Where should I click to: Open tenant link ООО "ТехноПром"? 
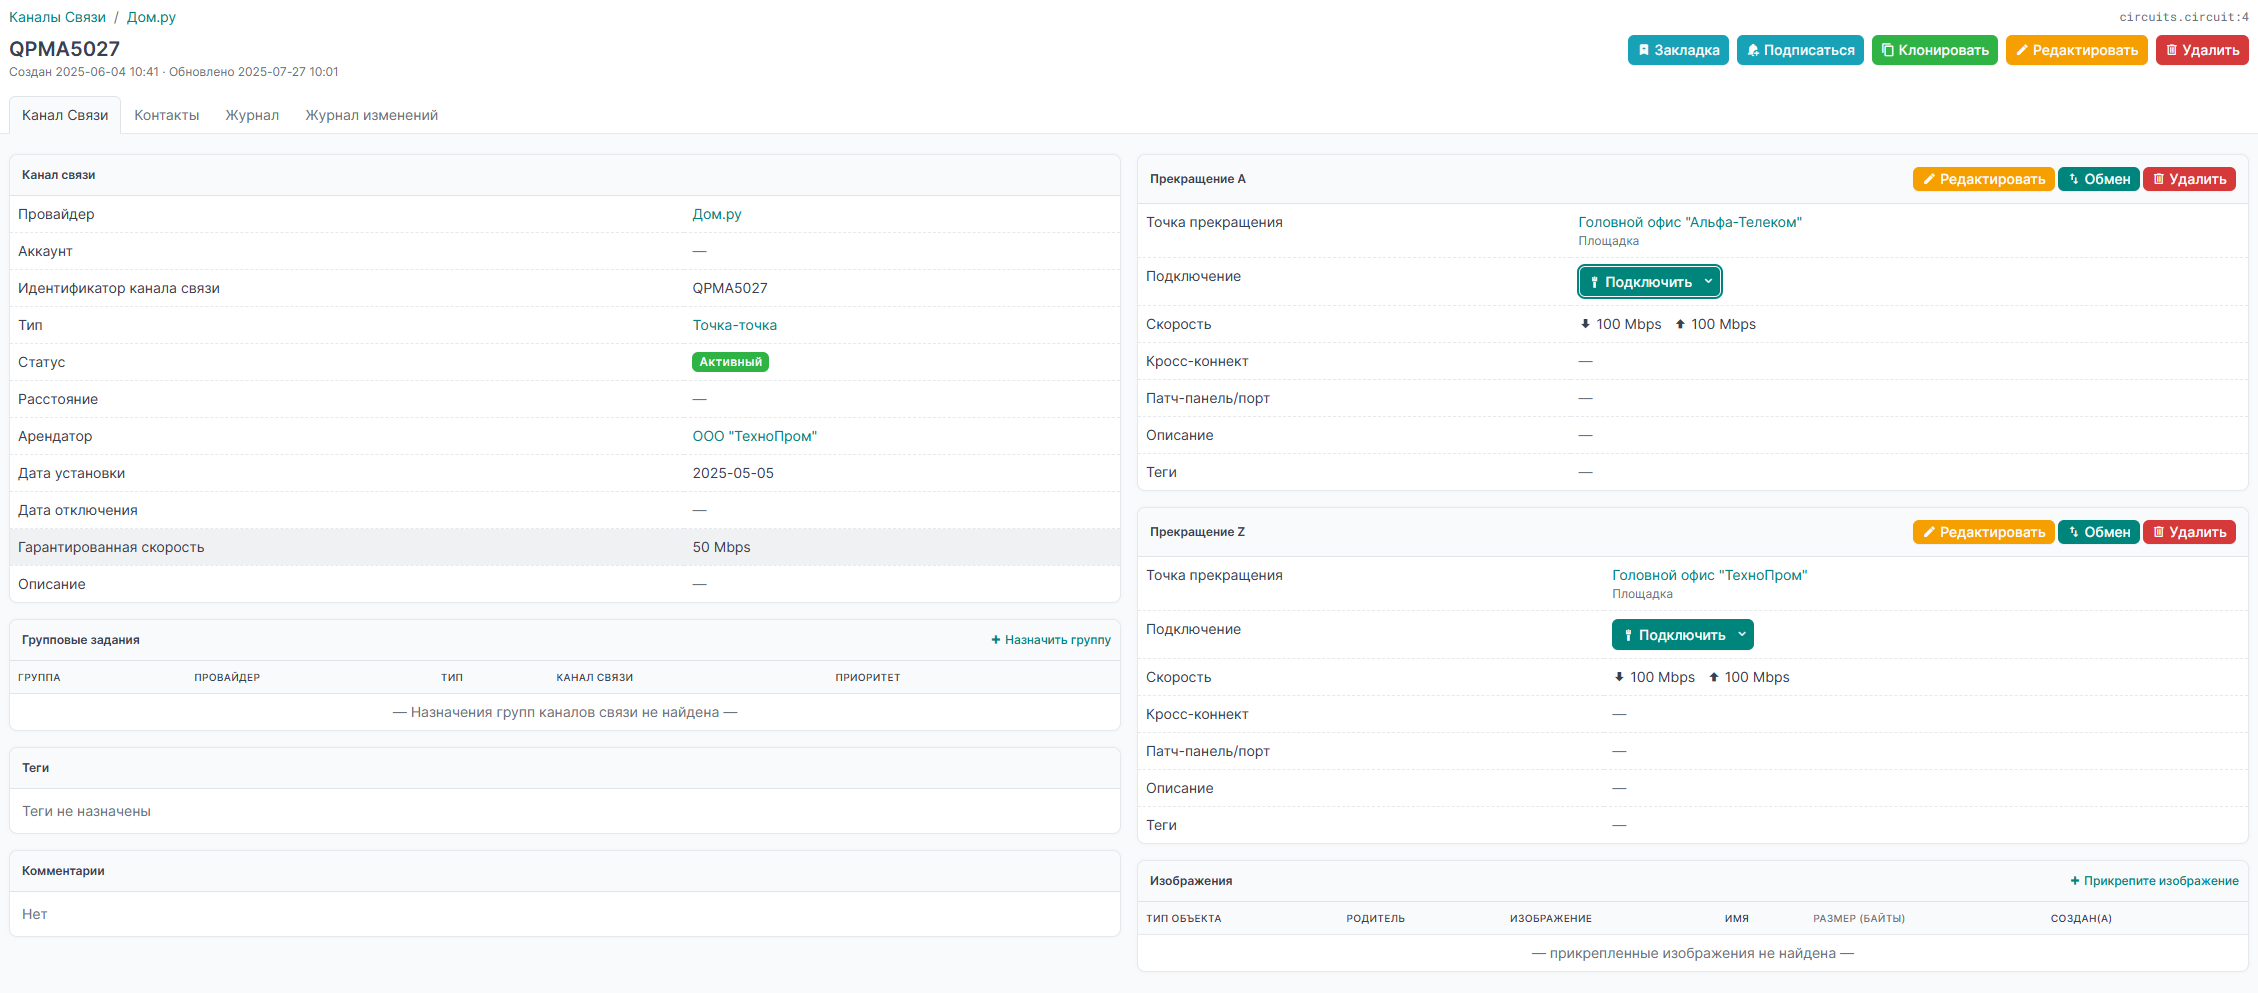tap(754, 436)
